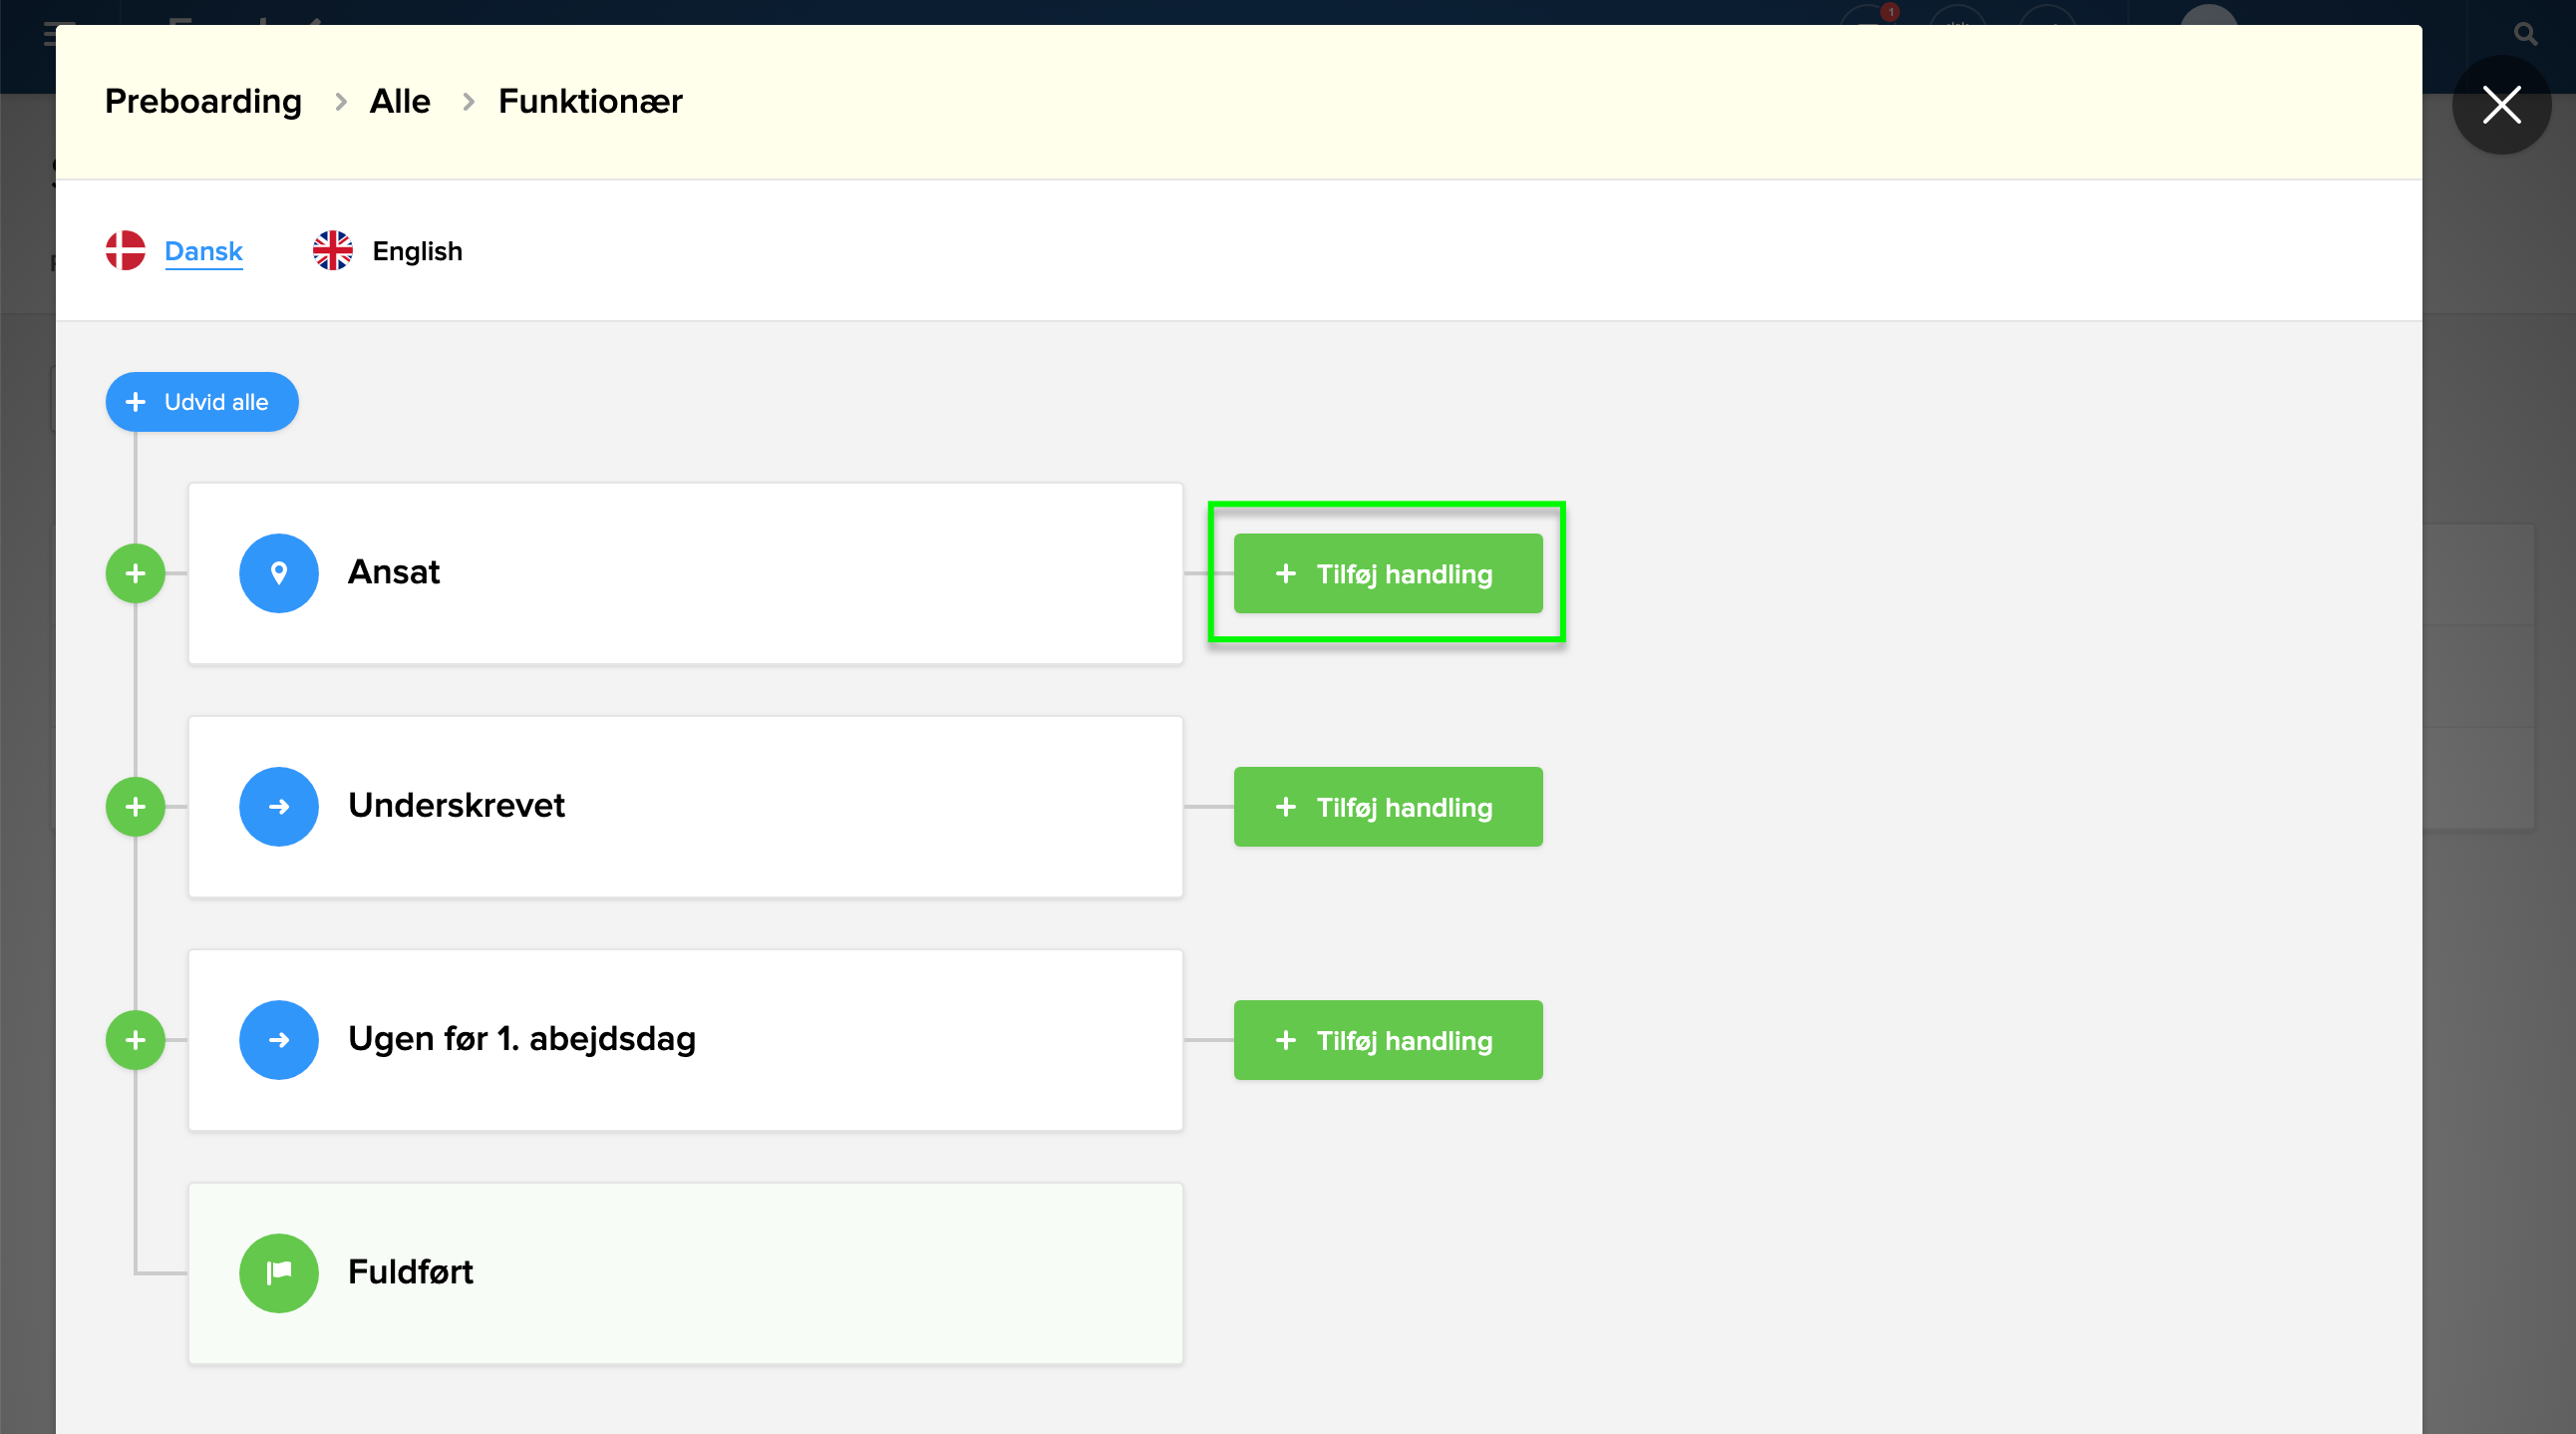Close the dialog with the X button

(2501, 104)
